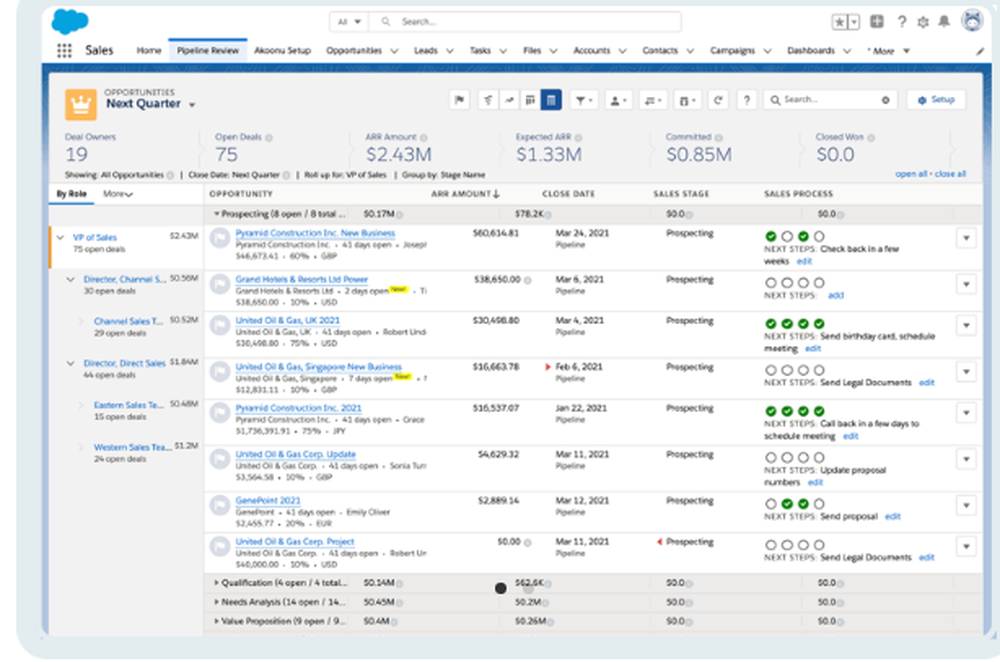Expand the Needs Analysis stage group
1000x662 pixels.
click(216, 602)
